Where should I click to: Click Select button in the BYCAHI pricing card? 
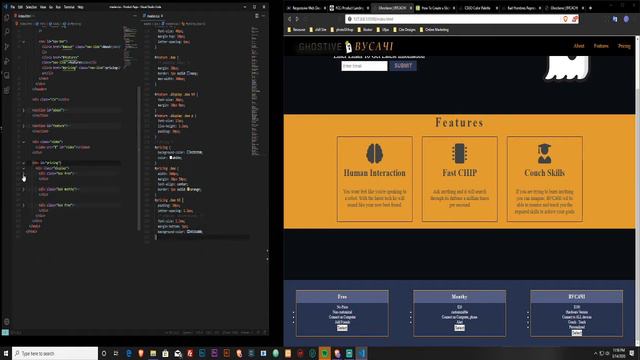576,333
